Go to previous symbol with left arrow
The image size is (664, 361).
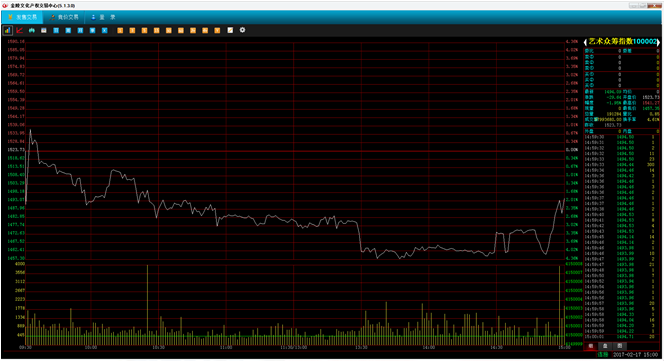(585, 42)
